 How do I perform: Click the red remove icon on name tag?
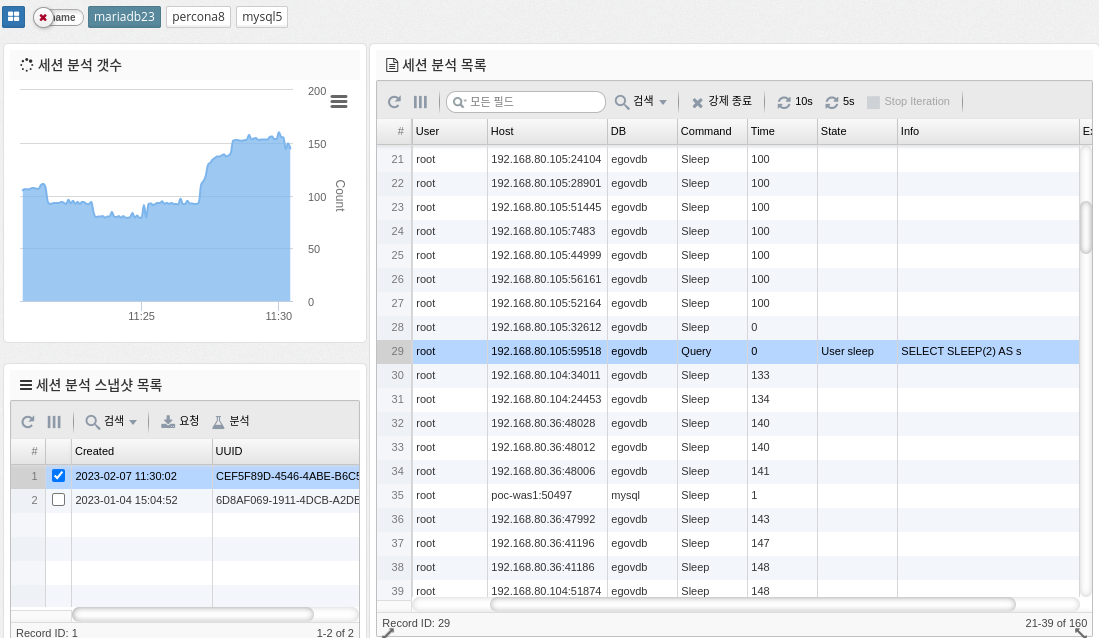(43, 18)
